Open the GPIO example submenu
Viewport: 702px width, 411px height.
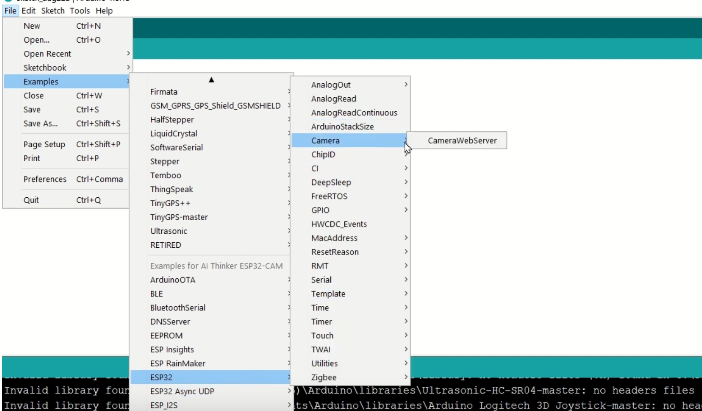click(351, 210)
